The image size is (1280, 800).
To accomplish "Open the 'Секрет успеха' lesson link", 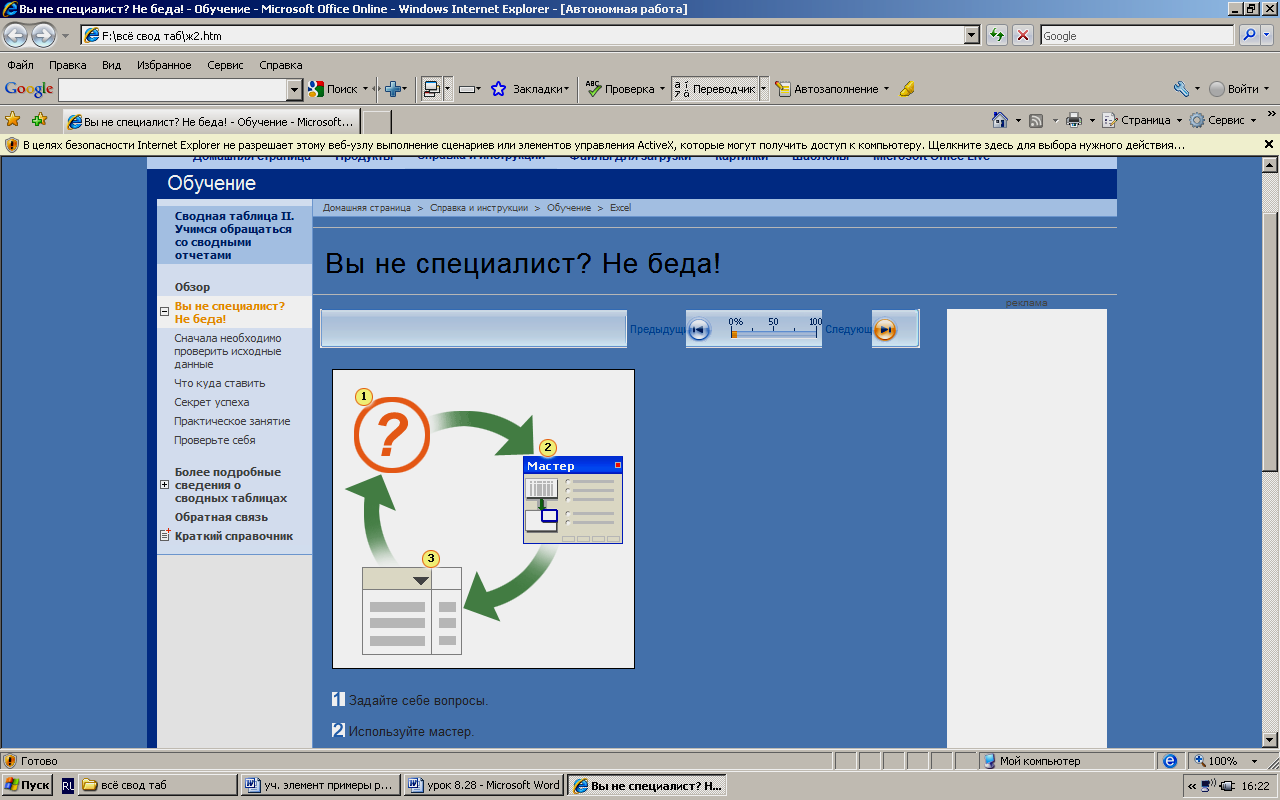I will pos(211,402).
